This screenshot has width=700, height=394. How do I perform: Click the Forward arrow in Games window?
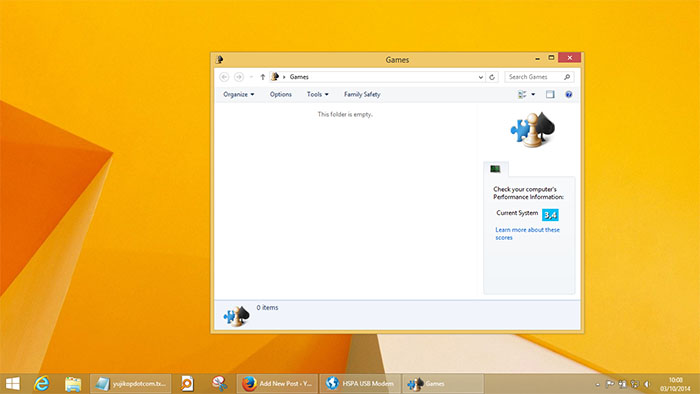(239, 77)
